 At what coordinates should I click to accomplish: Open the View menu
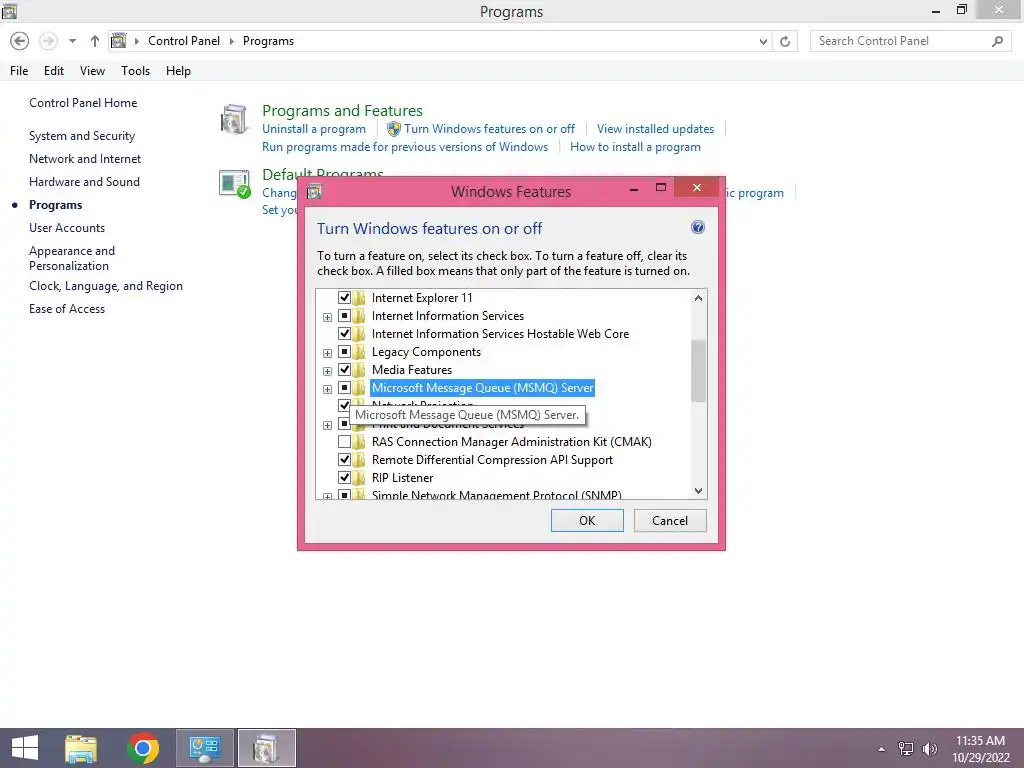tap(92, 71)
